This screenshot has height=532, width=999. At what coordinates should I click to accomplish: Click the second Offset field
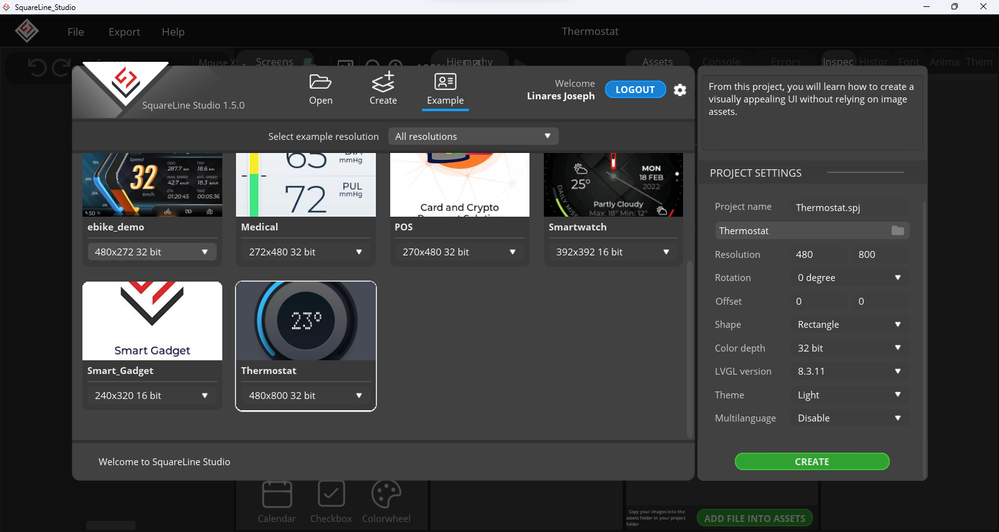coord(880,301)
